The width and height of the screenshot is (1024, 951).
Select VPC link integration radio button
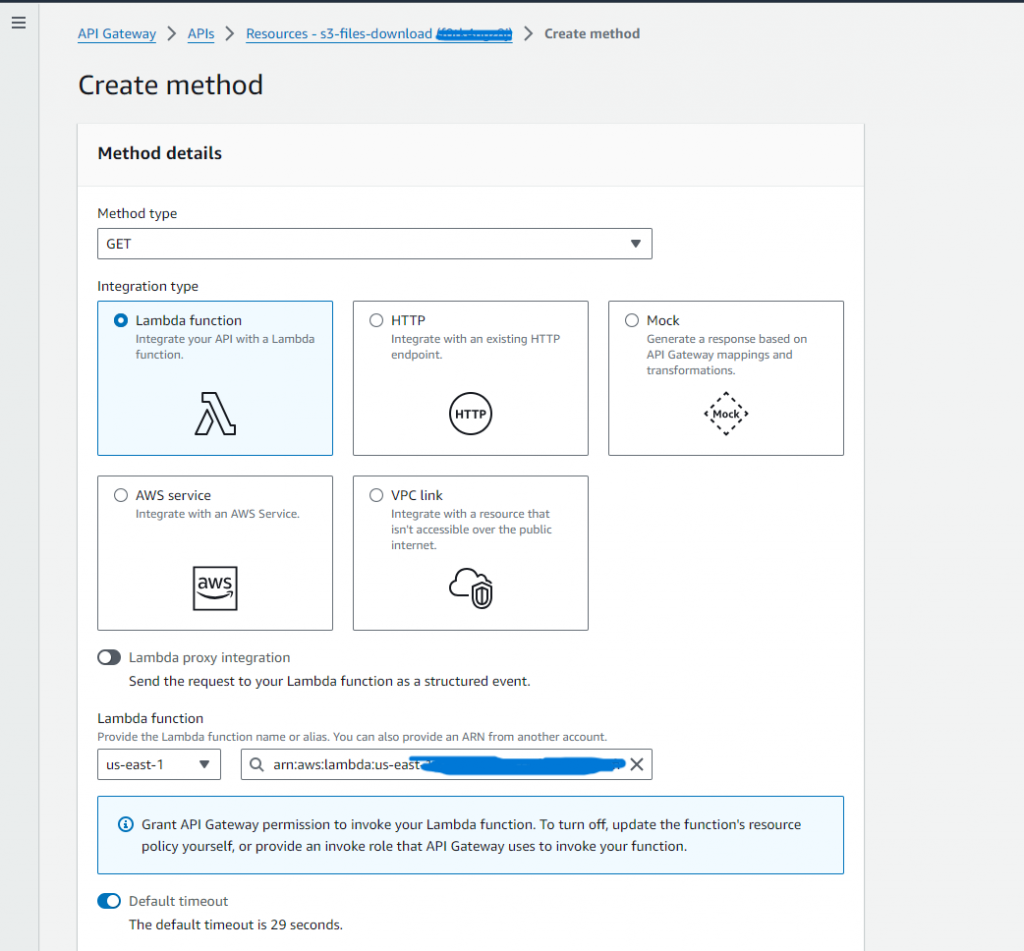tap(376, 495)
